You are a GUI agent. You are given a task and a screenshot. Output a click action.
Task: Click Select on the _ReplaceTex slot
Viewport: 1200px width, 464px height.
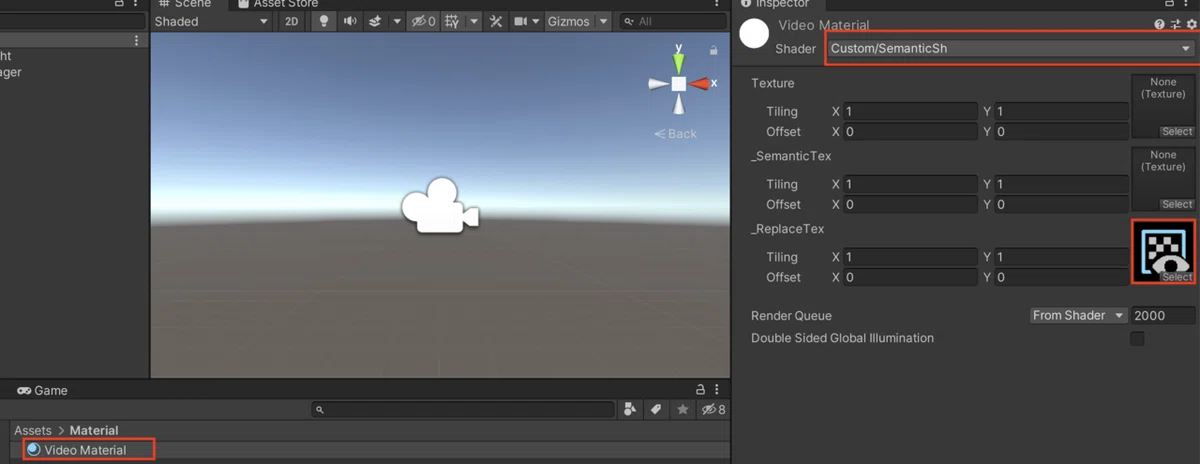point(1176,277)
